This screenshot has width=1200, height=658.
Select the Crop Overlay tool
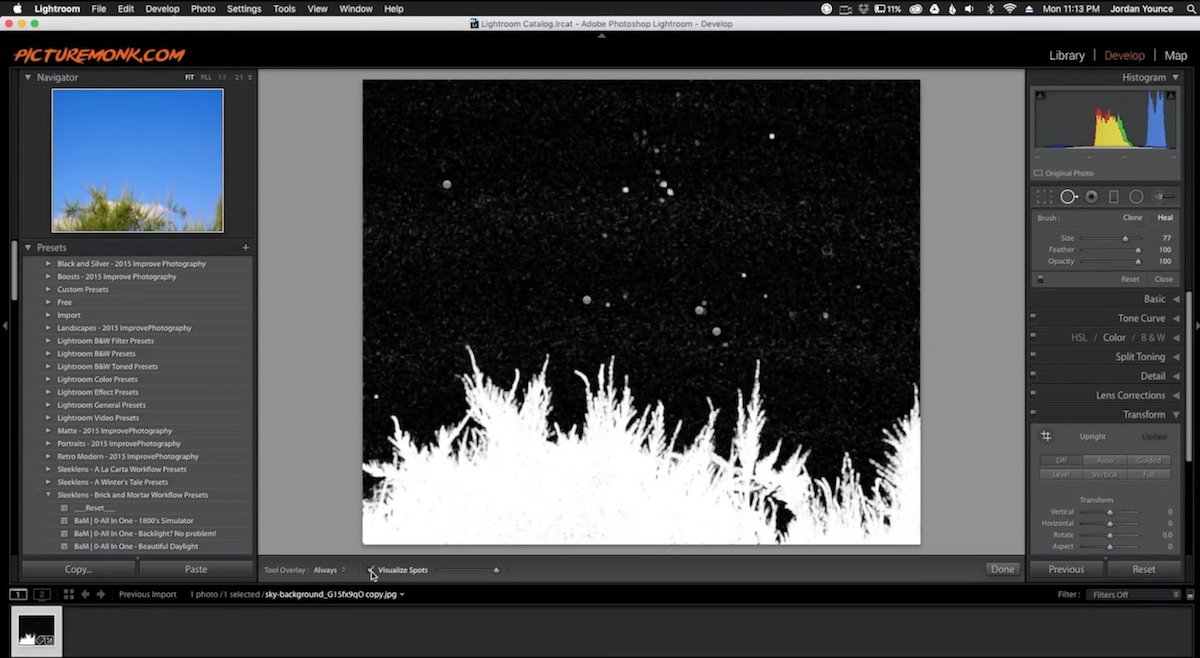pos(1045,197)
